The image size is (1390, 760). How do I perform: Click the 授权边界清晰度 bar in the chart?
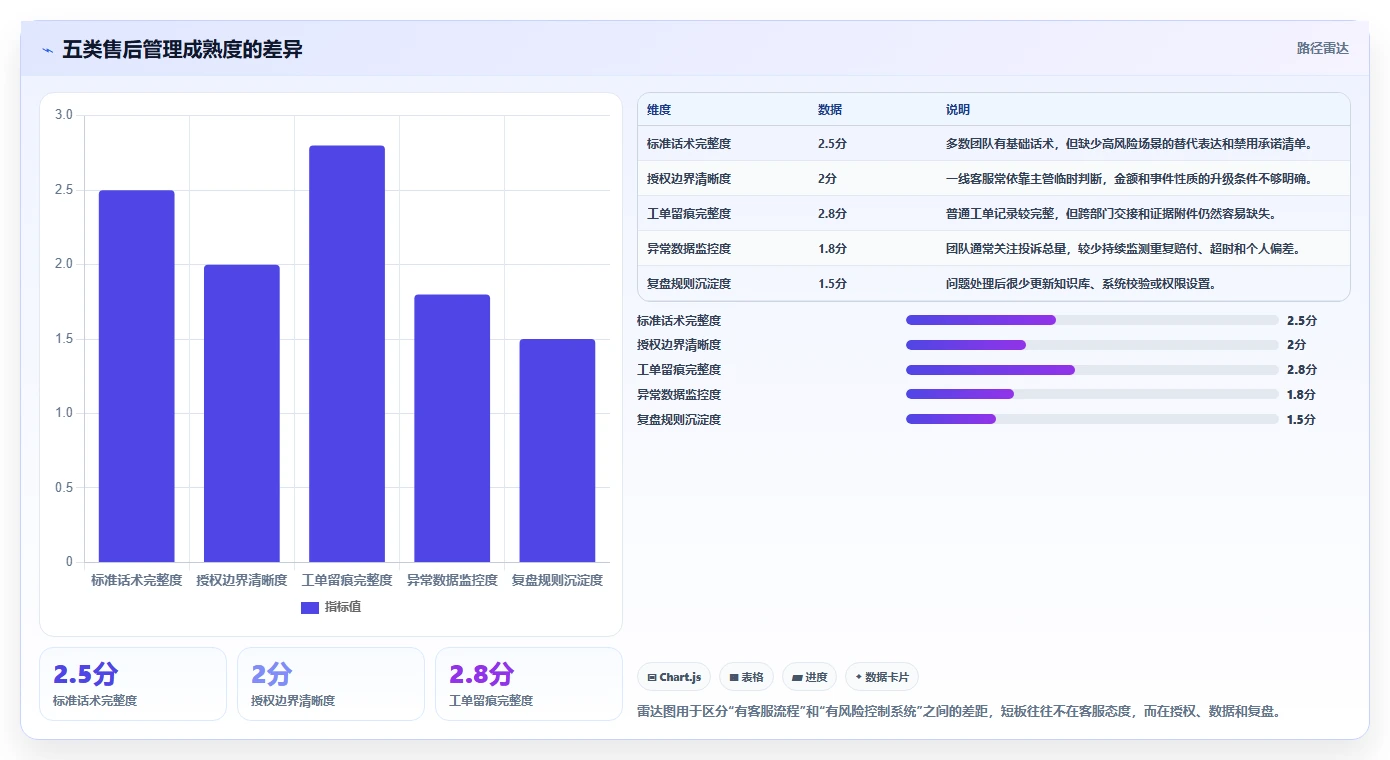pos(241,413)
